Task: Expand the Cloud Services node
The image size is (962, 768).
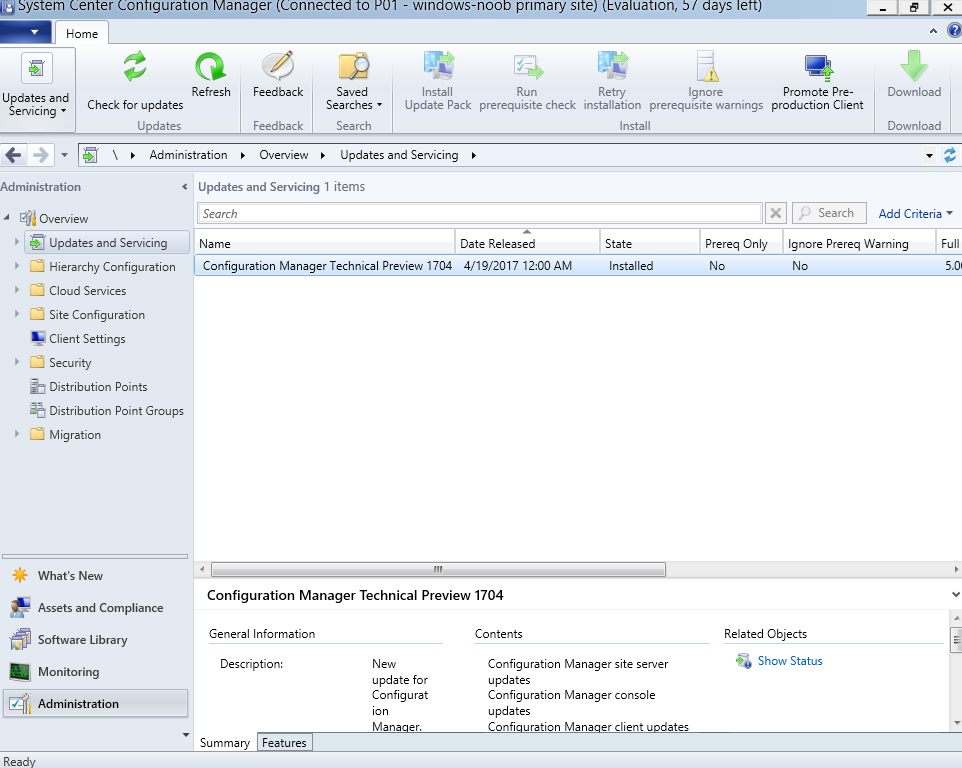Action: (17, 290)
